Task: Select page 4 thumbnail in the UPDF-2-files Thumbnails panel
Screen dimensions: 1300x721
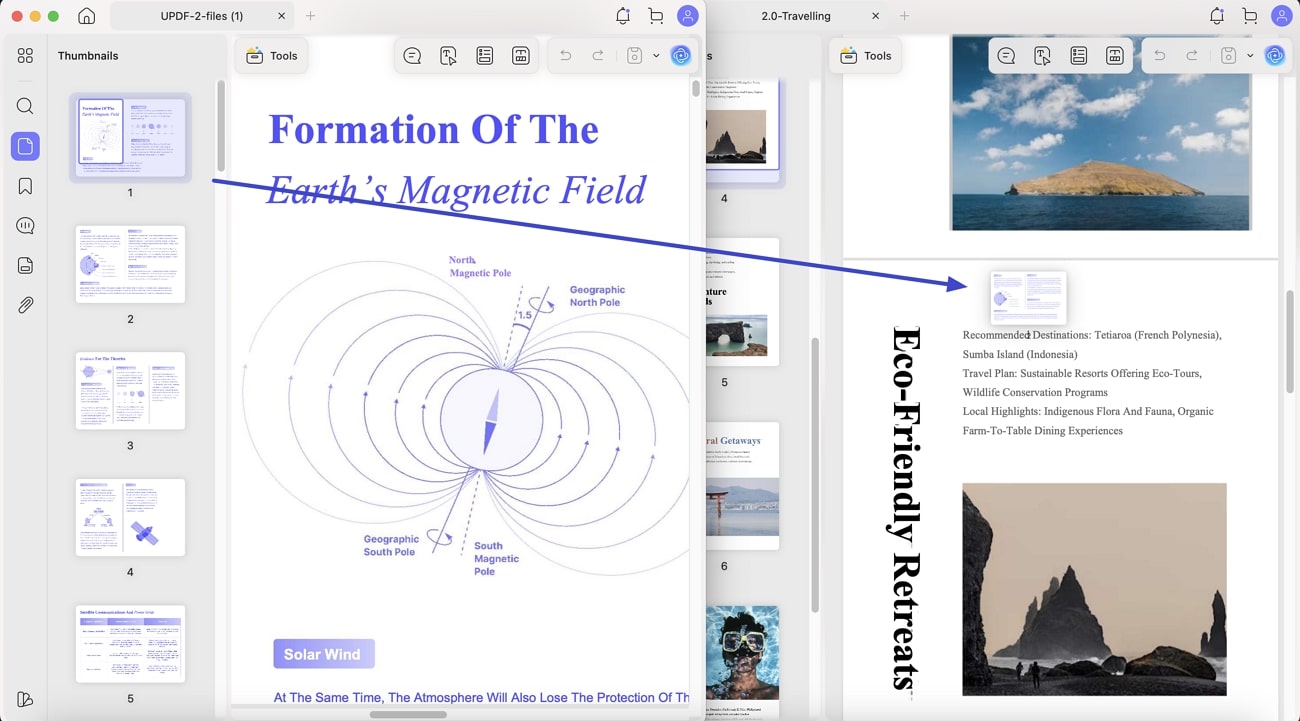Action: click(x=130, y=517)
